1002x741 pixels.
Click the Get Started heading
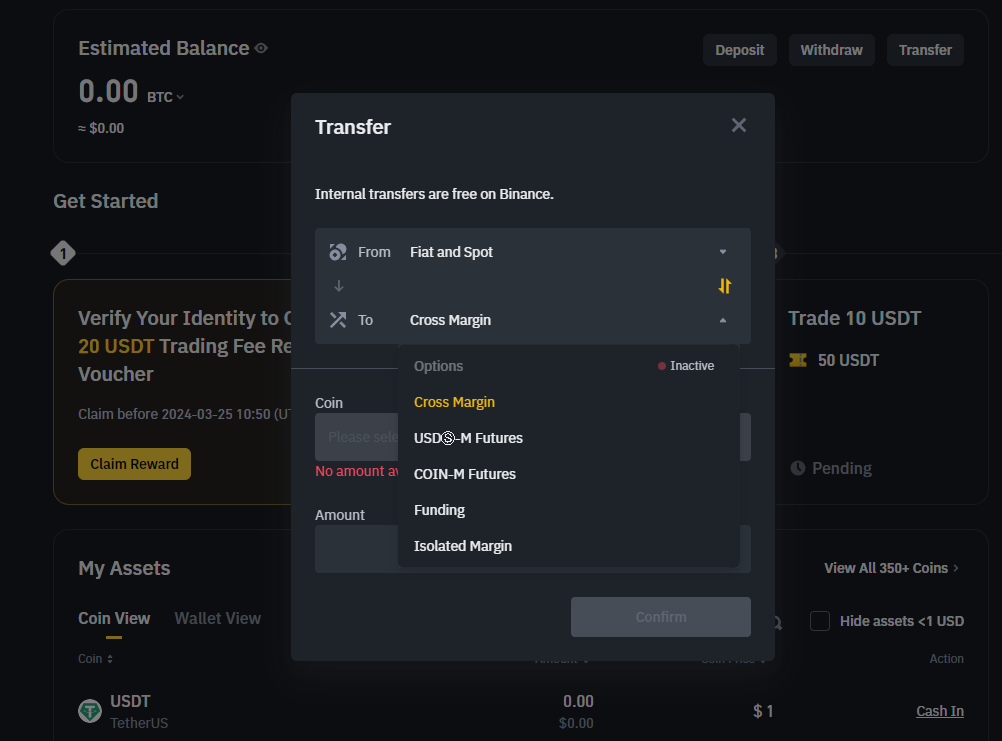click(x=105, y=201)
